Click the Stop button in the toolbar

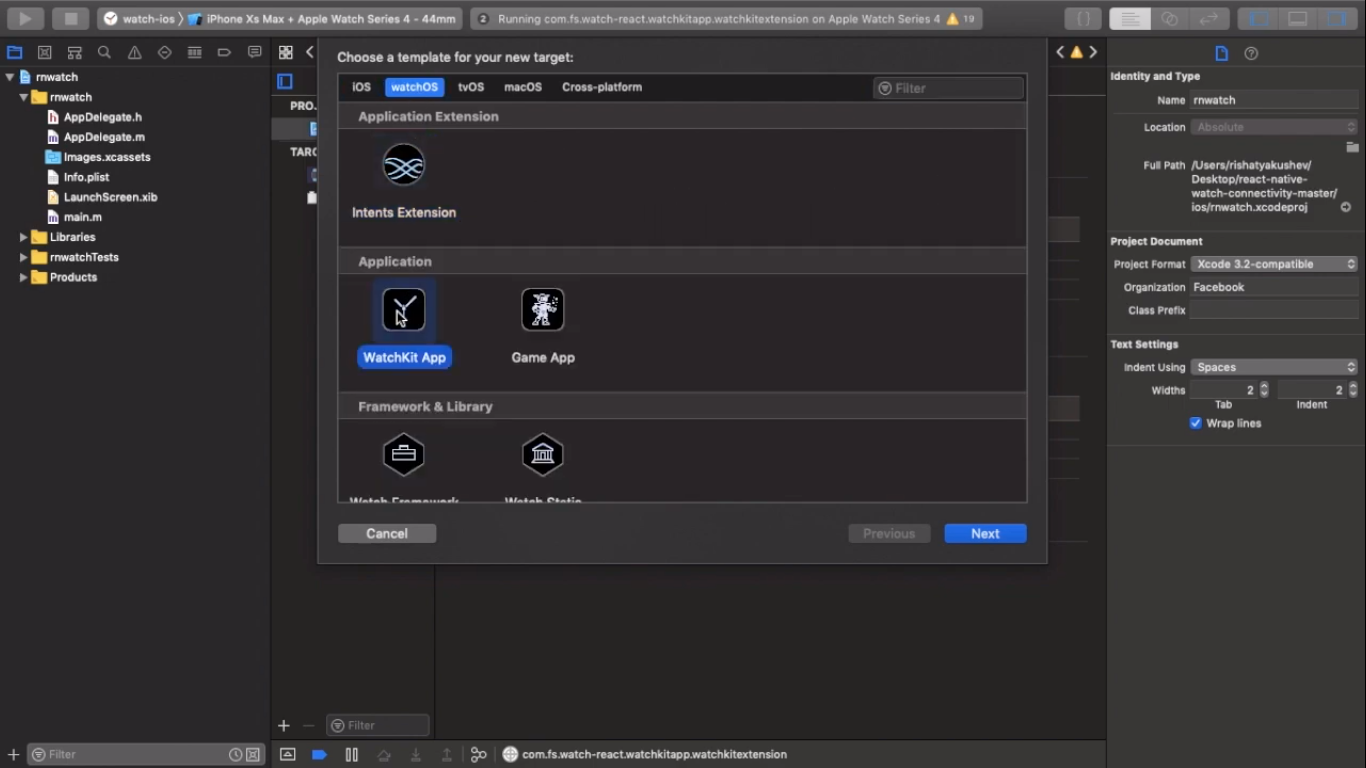point(71,18)
